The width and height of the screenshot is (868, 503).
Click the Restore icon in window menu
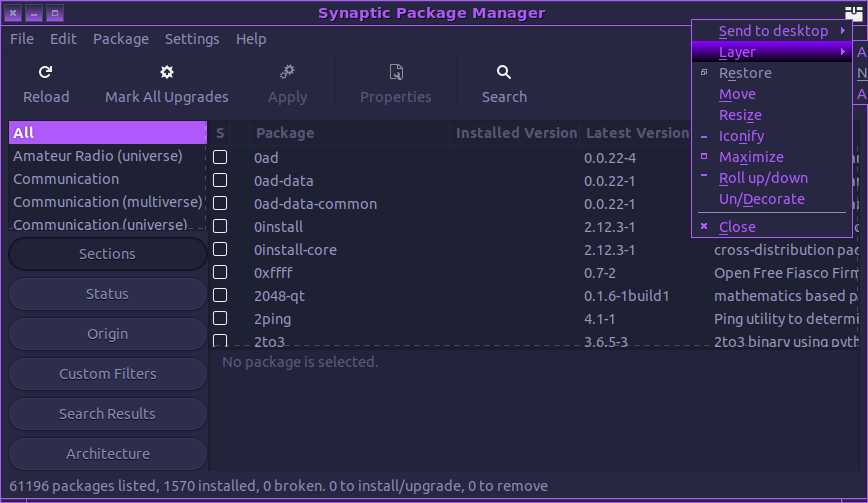pos(704,72)
